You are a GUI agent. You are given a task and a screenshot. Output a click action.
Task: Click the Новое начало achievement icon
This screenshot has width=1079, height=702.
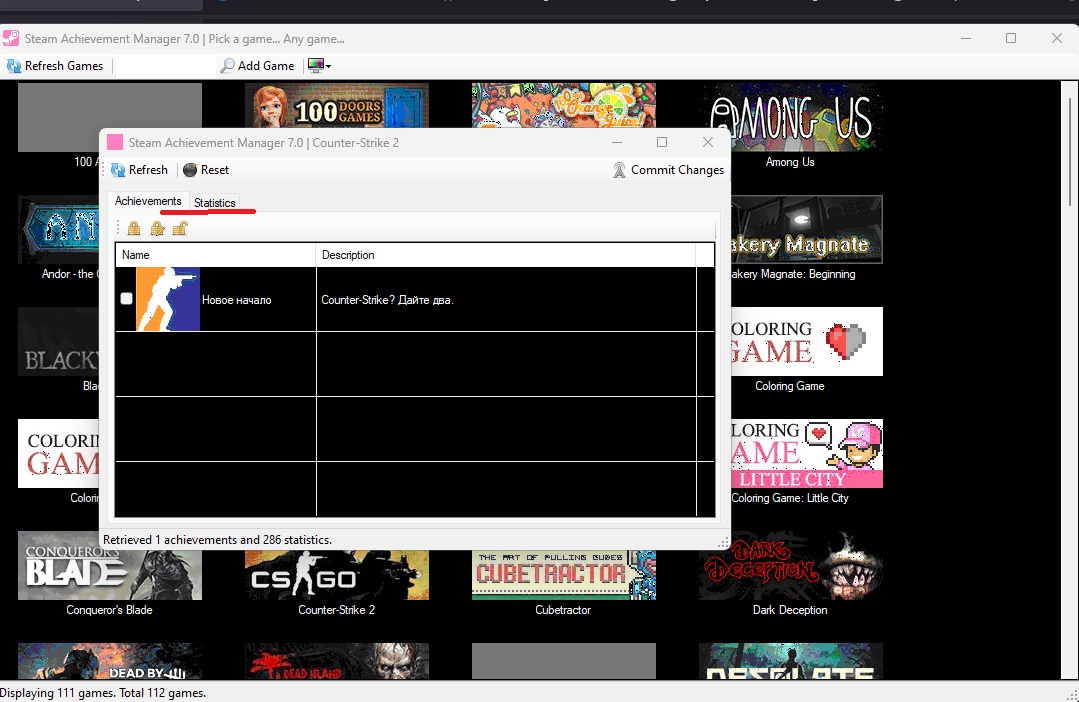(x=168, y=299)
